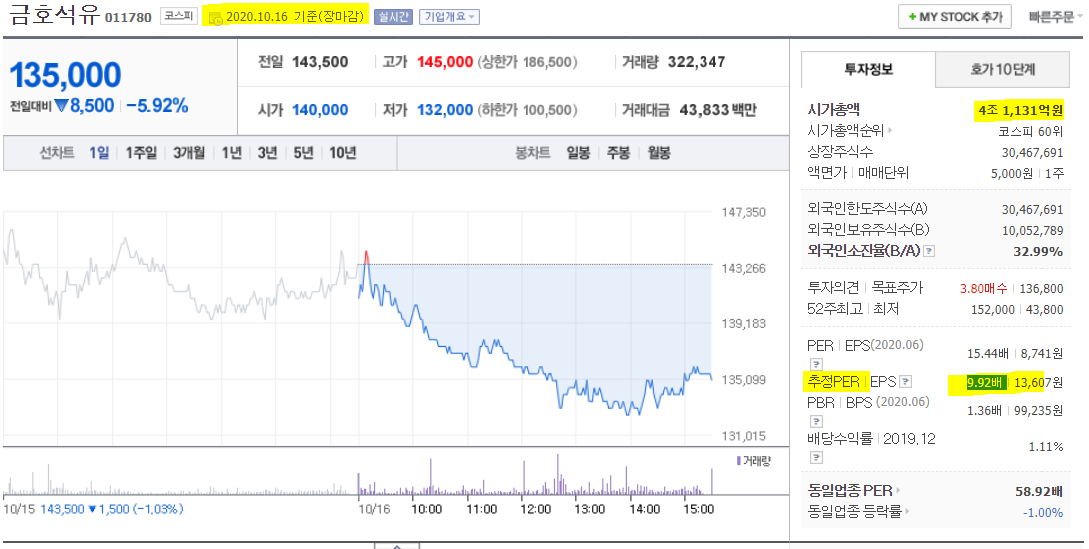
Task: Open the 동일업종 PER arrow link
Action: (898, 491)
